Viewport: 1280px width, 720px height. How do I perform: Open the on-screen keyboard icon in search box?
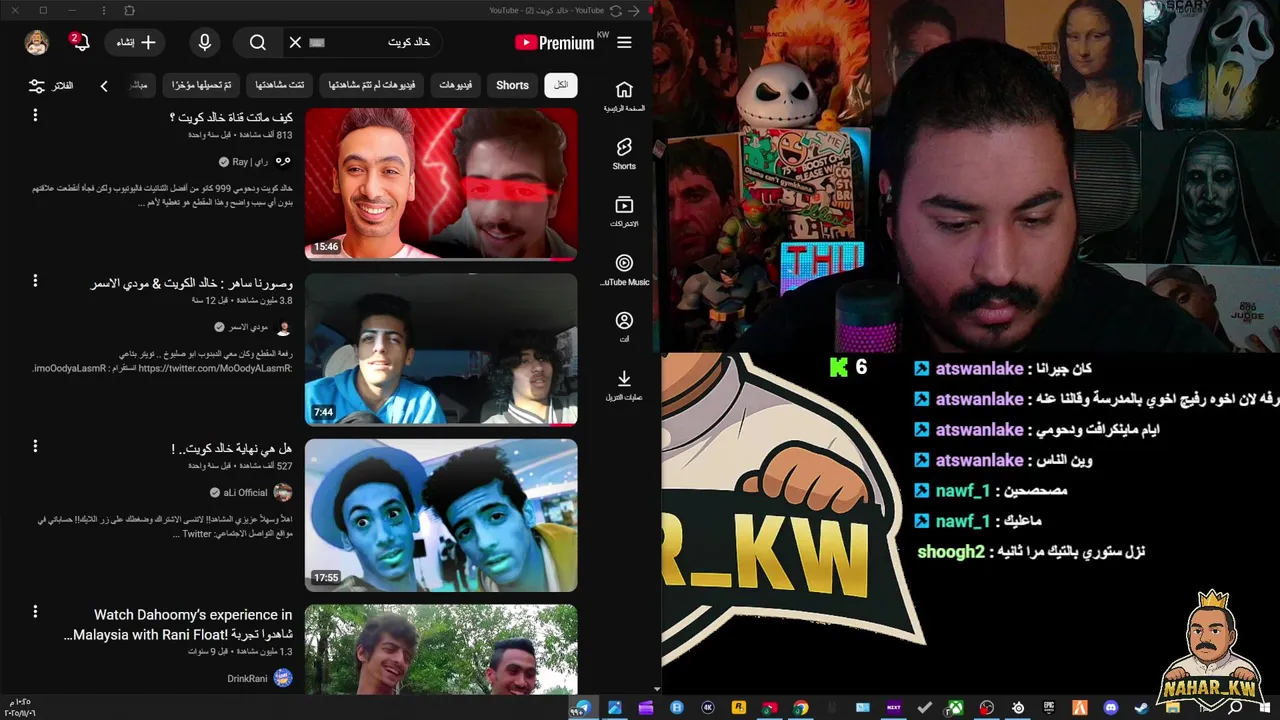(317, 42)
